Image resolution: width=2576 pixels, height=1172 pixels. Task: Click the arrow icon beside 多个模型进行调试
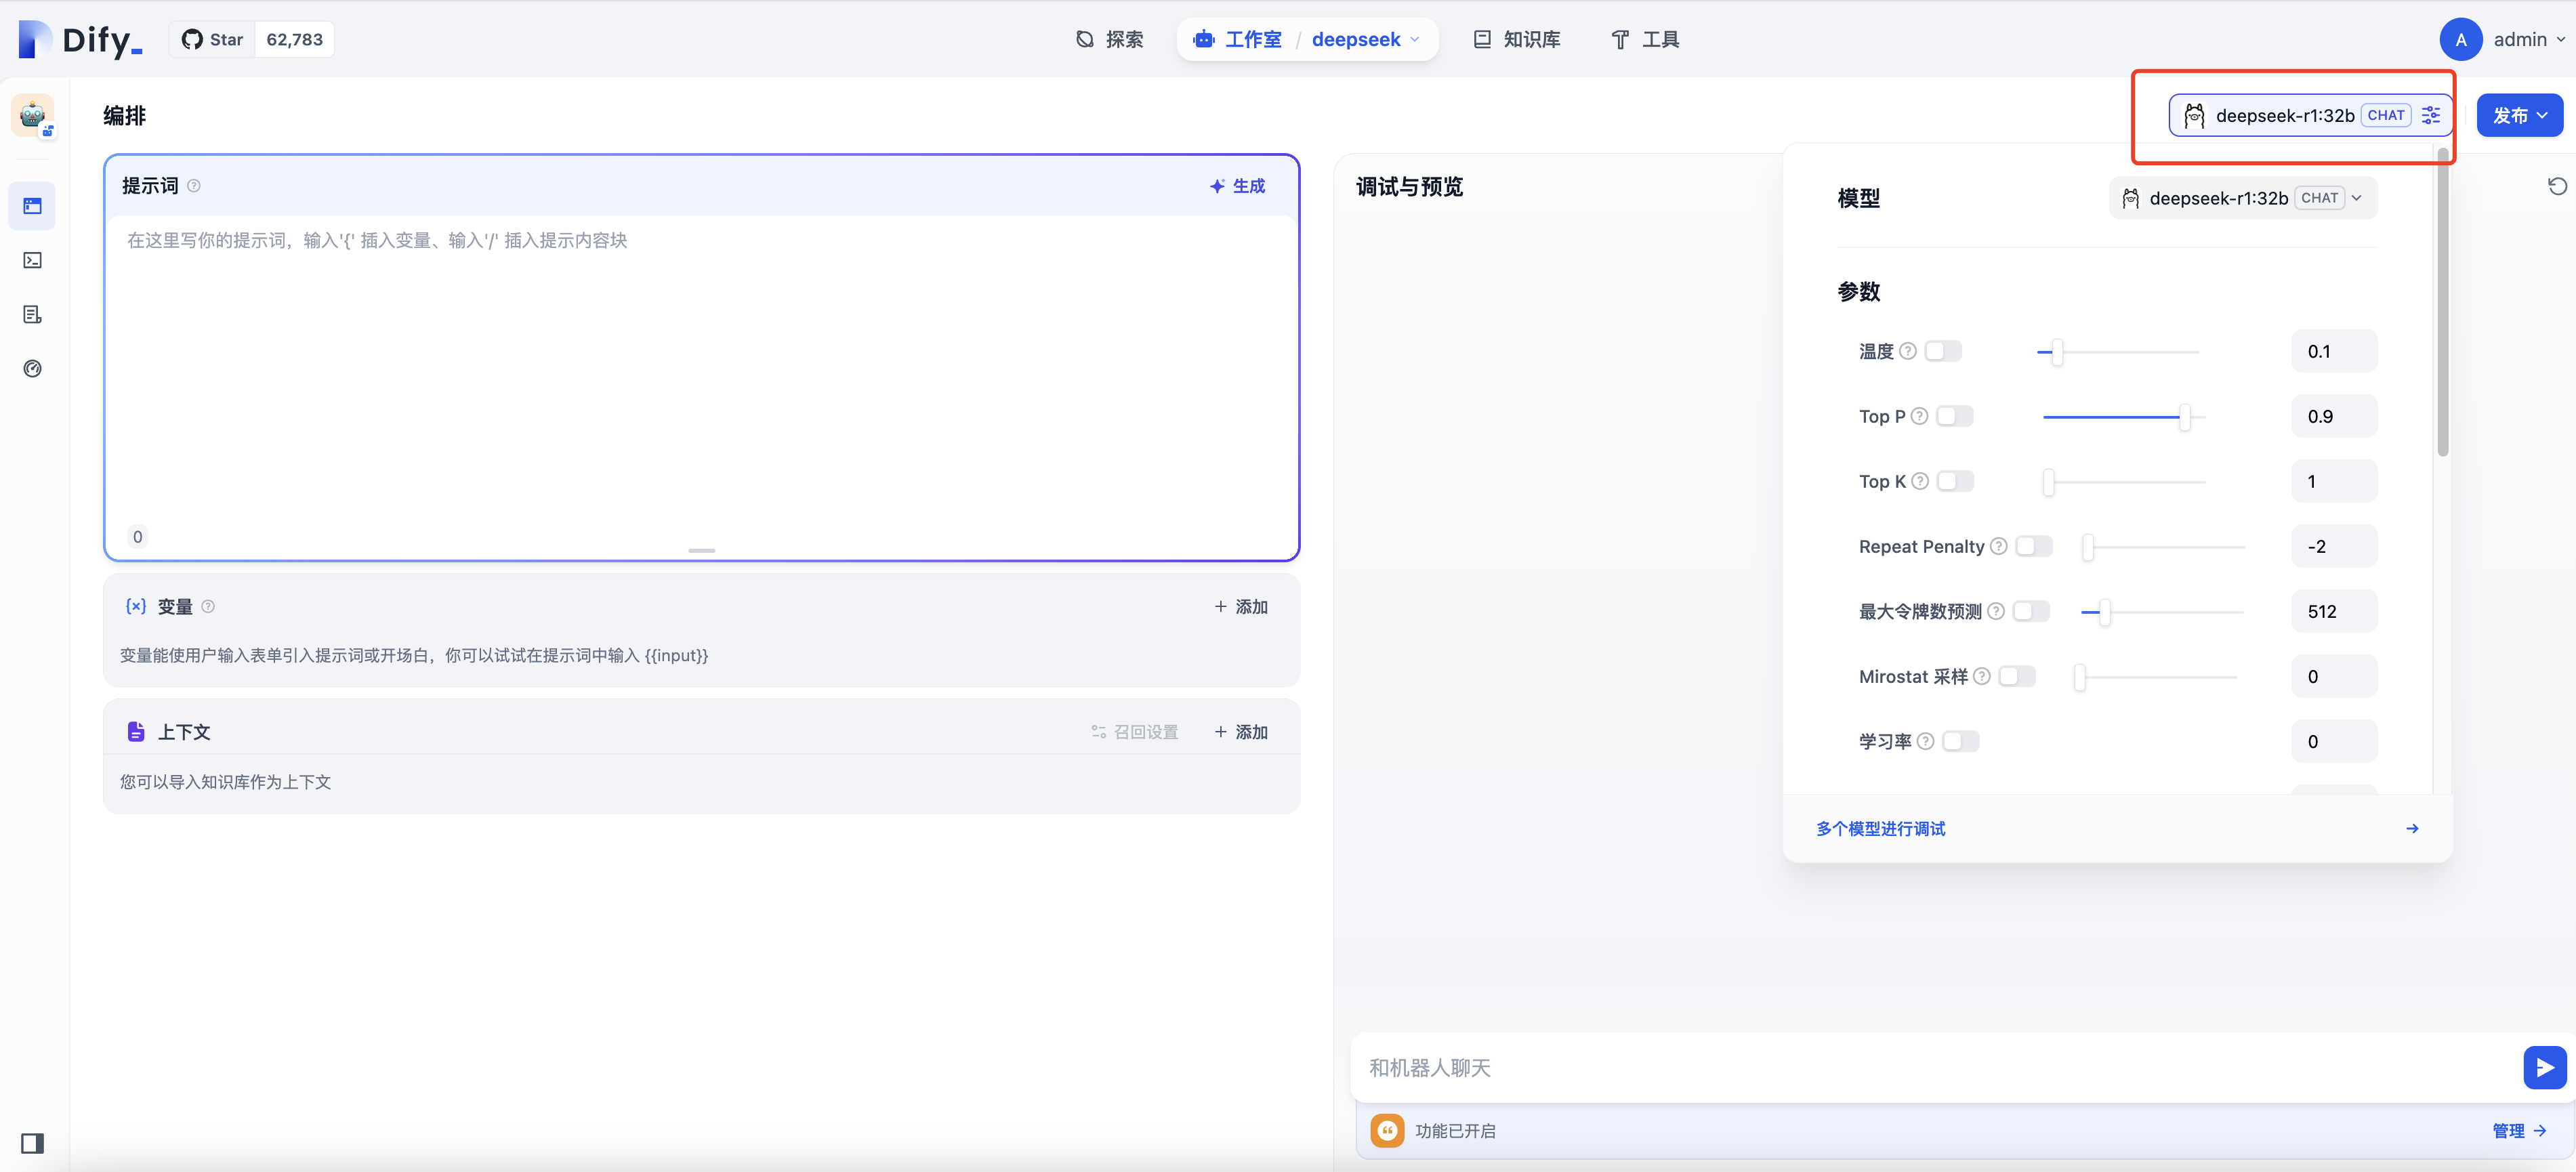point(2412,829)
